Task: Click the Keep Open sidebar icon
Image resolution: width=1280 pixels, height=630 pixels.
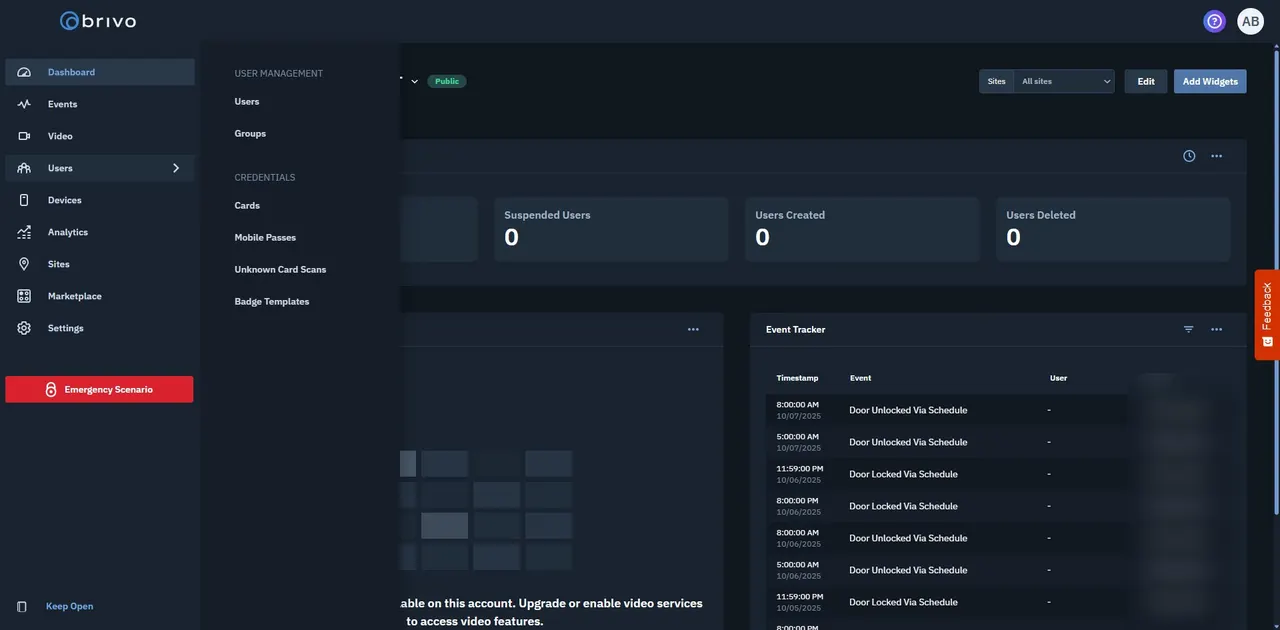Action: [22, 607]
